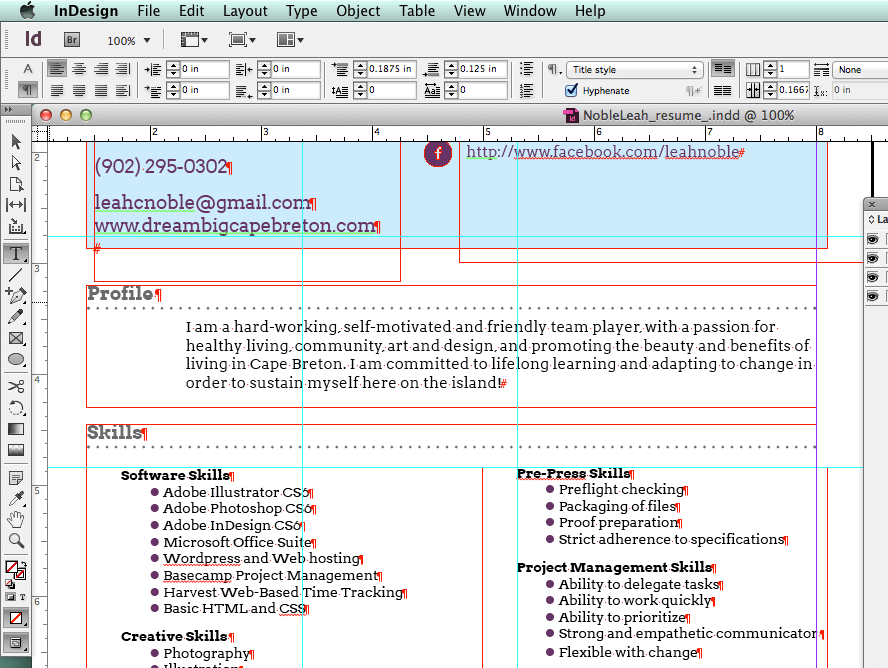Set paragraph alignment to Align Right
Screen dimensions: 888x668
tap(101, 68)
